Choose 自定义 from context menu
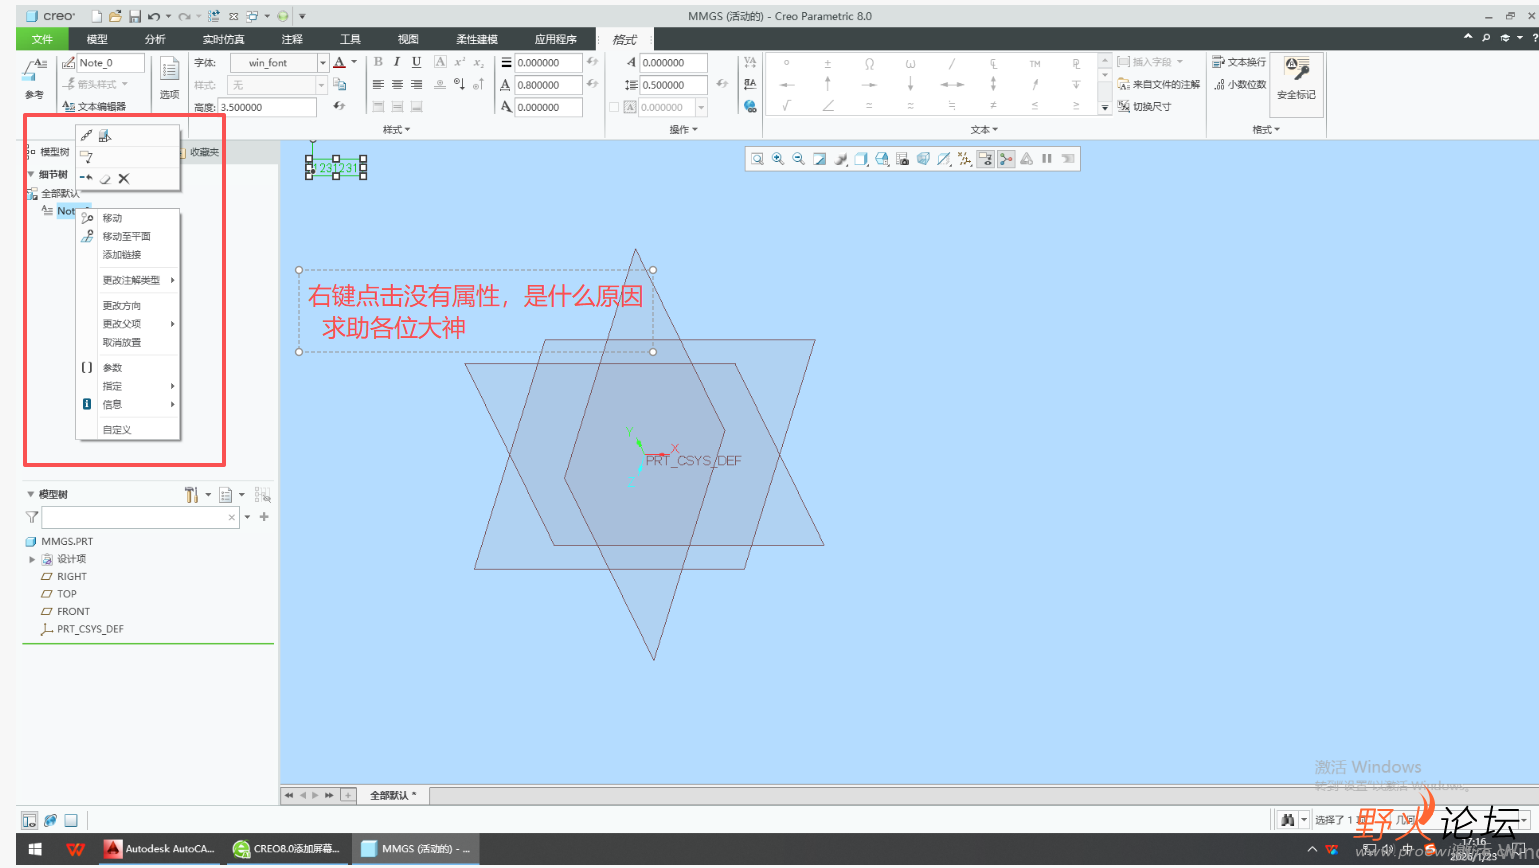The height and width of the screenshot is (868, 1539). tap(129, 430)
